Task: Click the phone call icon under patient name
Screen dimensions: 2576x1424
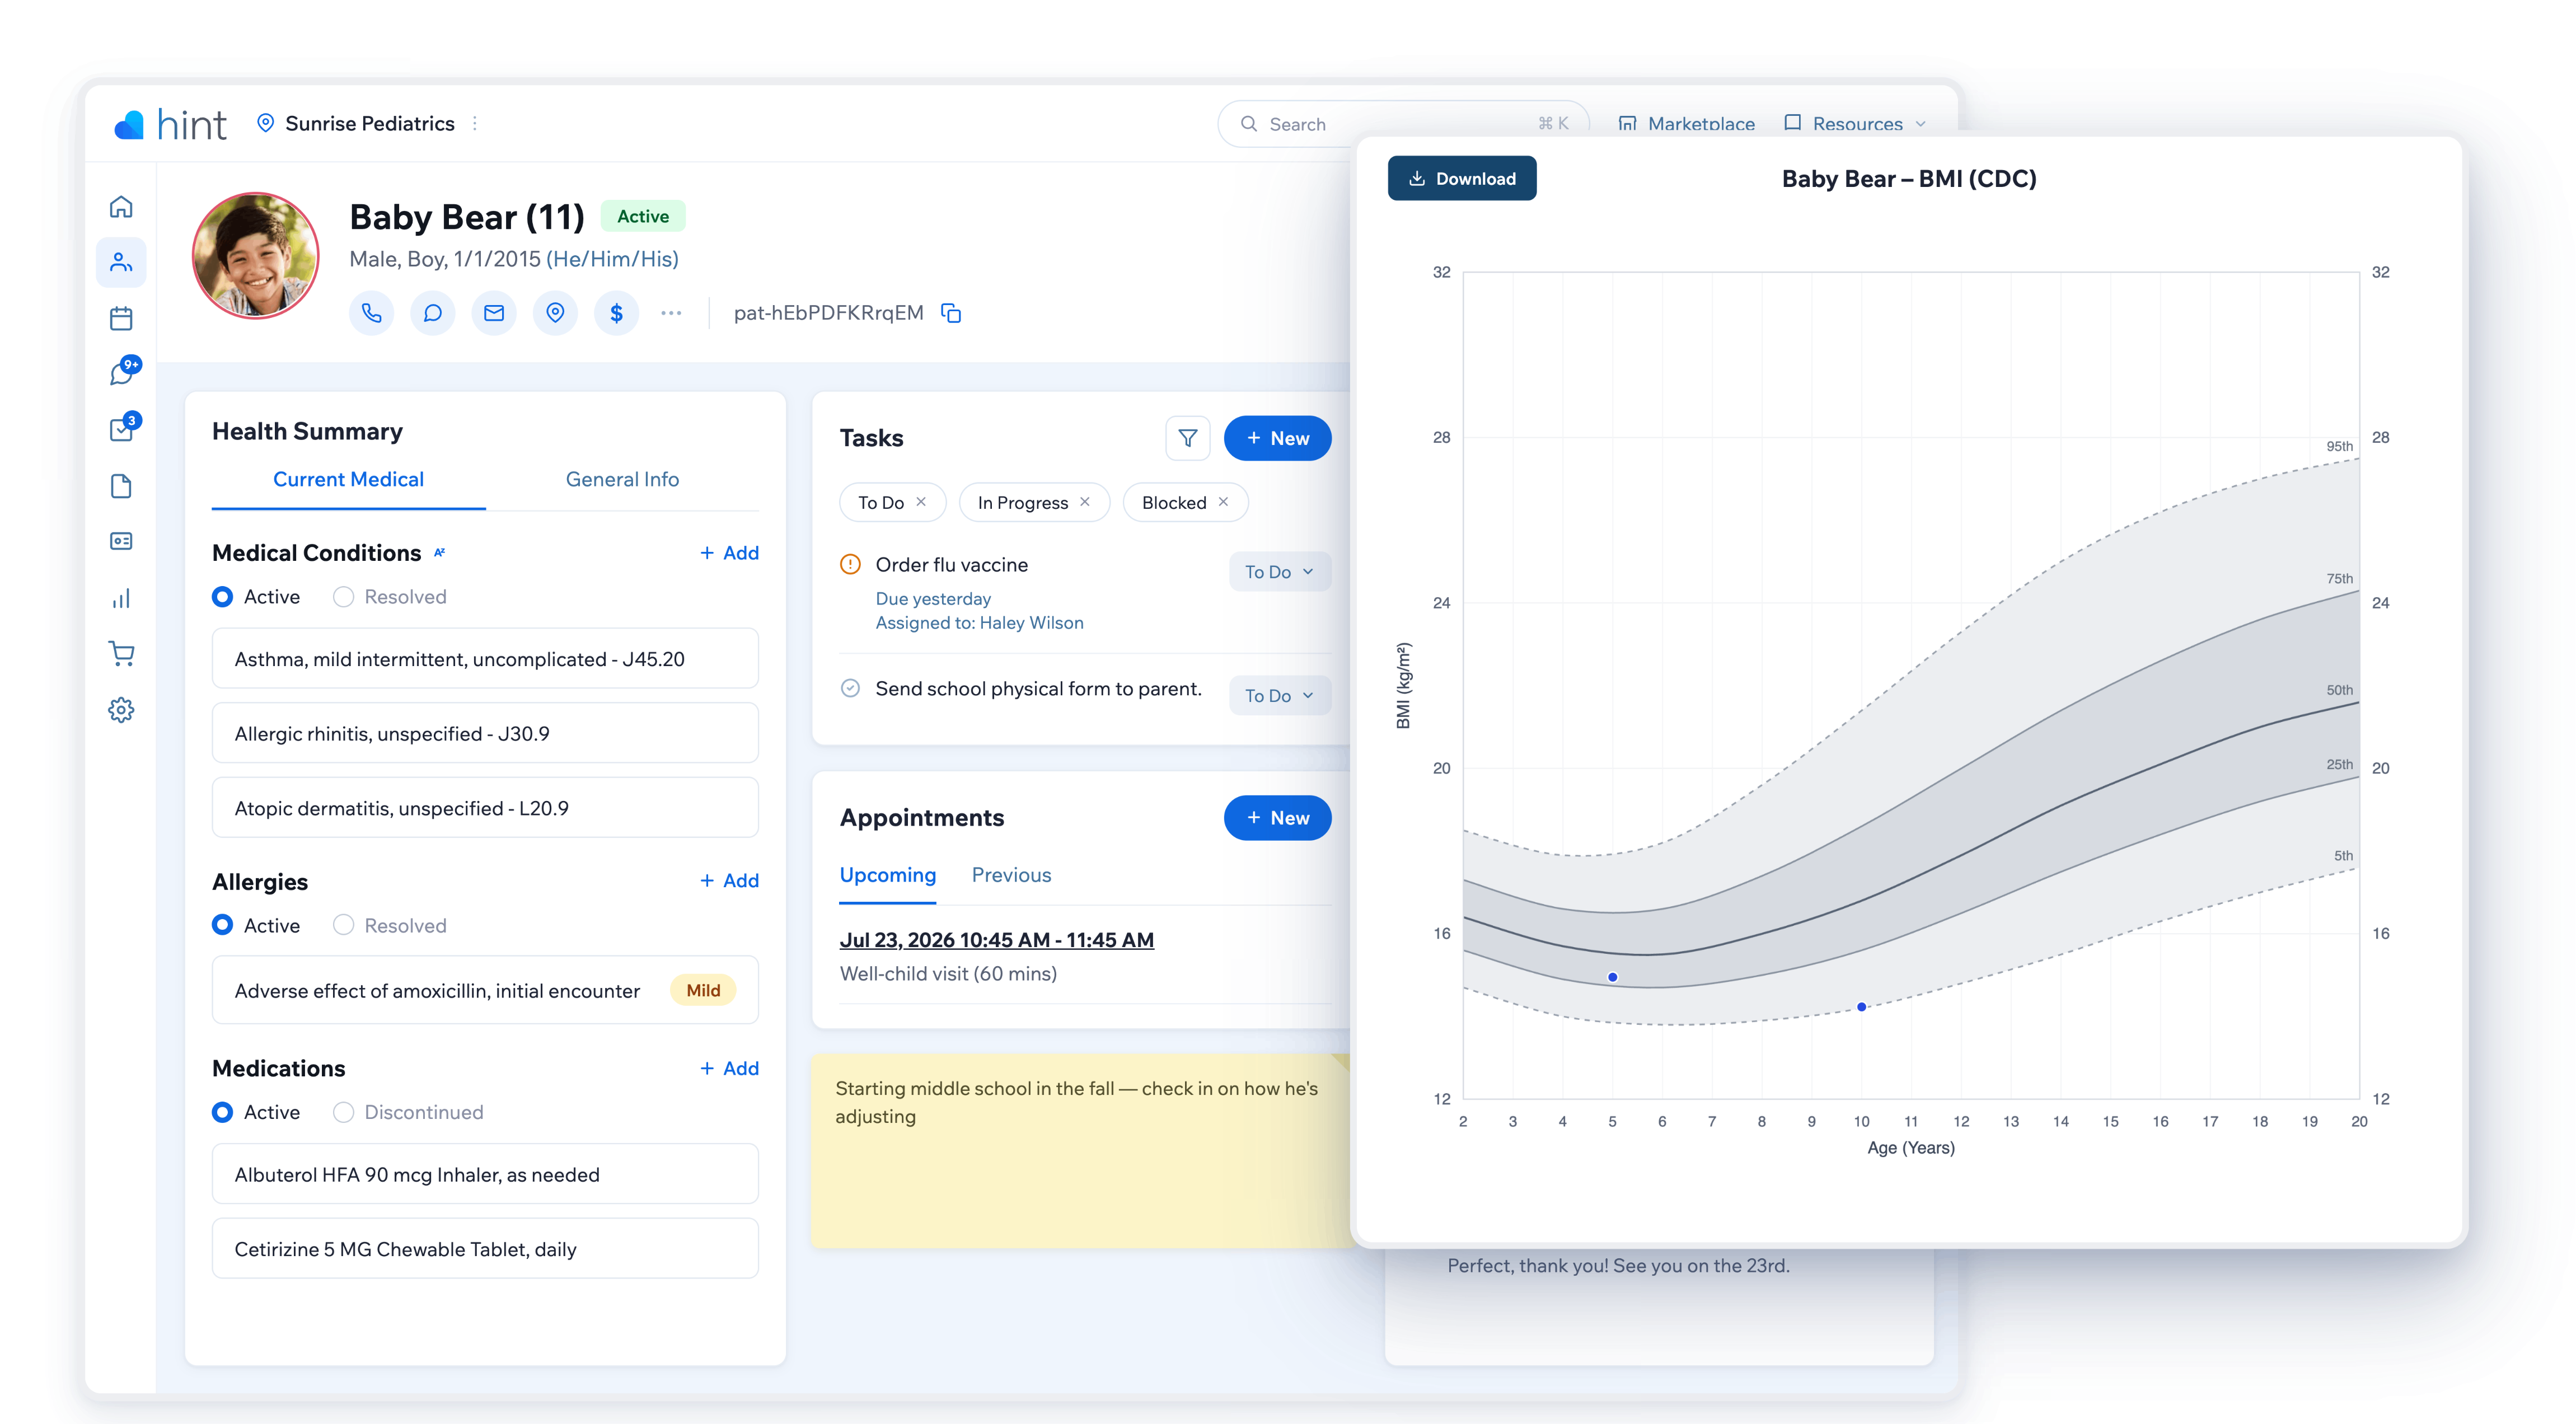Action: pyautogui.click(x=371, y=313)
